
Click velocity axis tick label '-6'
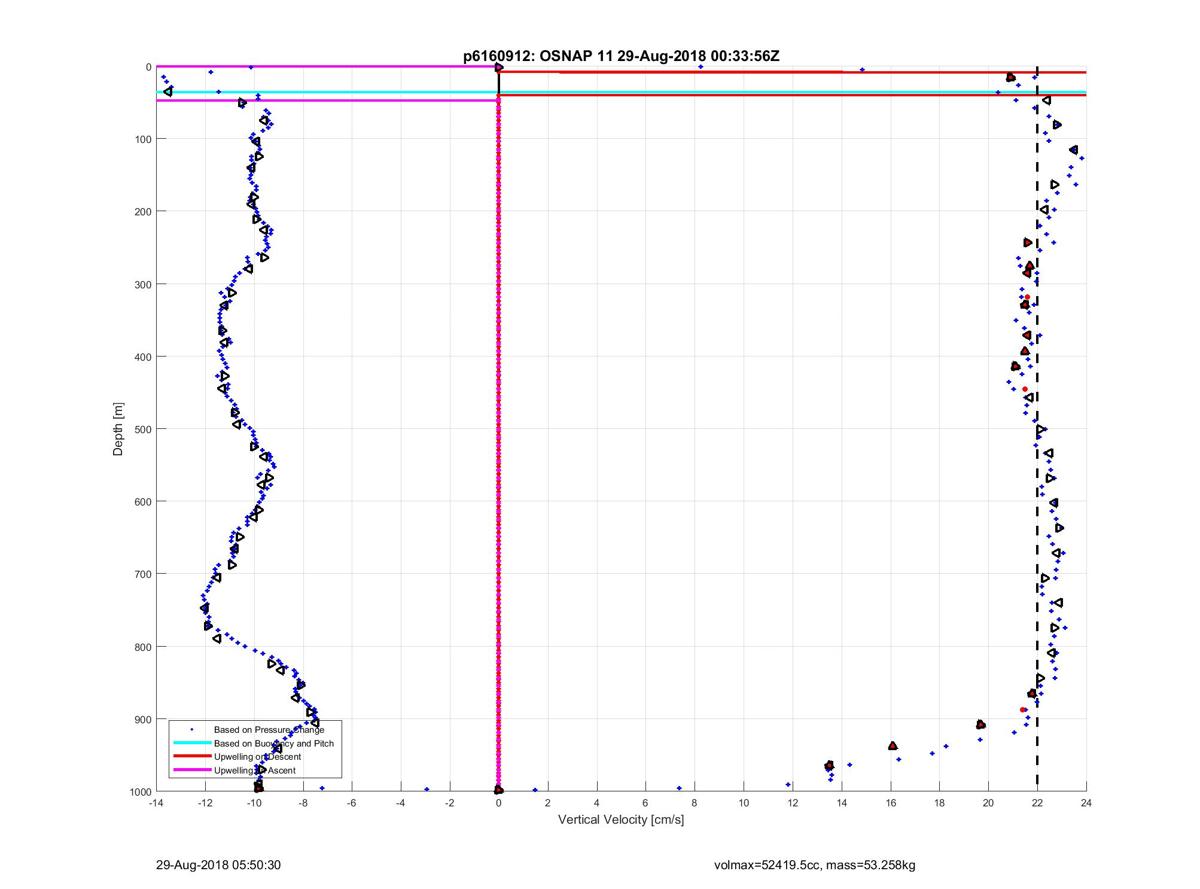[351, 803]
